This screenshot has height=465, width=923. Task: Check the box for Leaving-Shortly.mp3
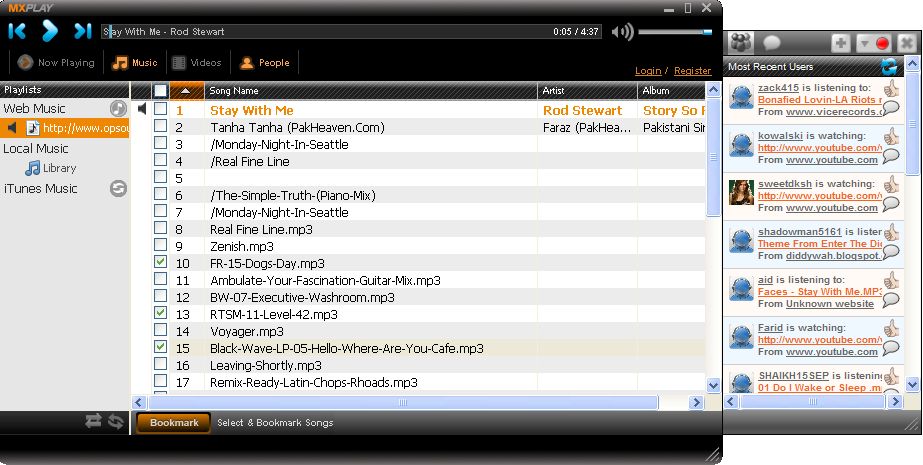coord(160,364)
